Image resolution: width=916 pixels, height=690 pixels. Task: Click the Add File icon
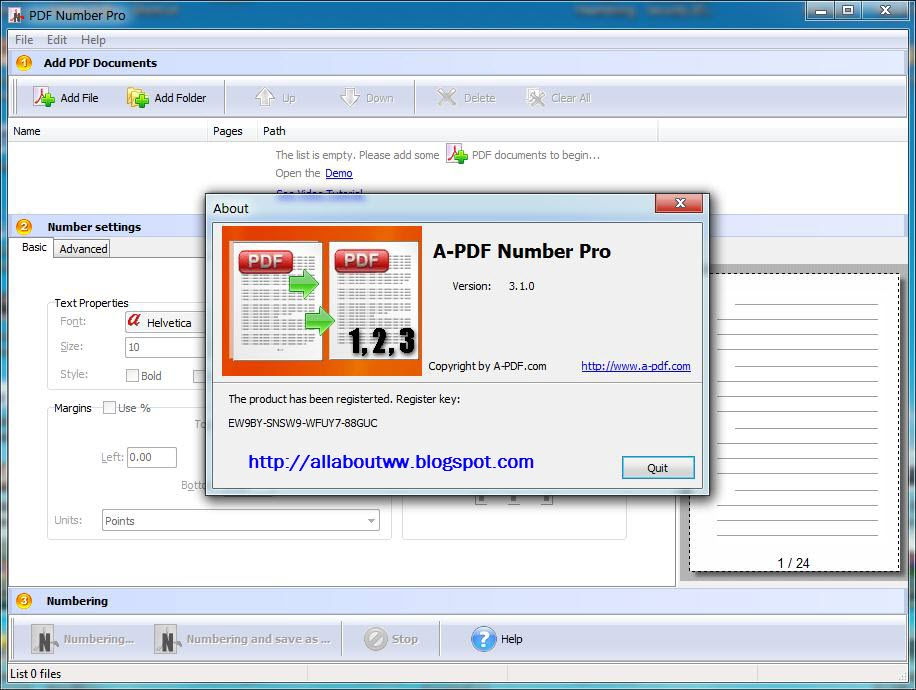(x=44, y=98)
